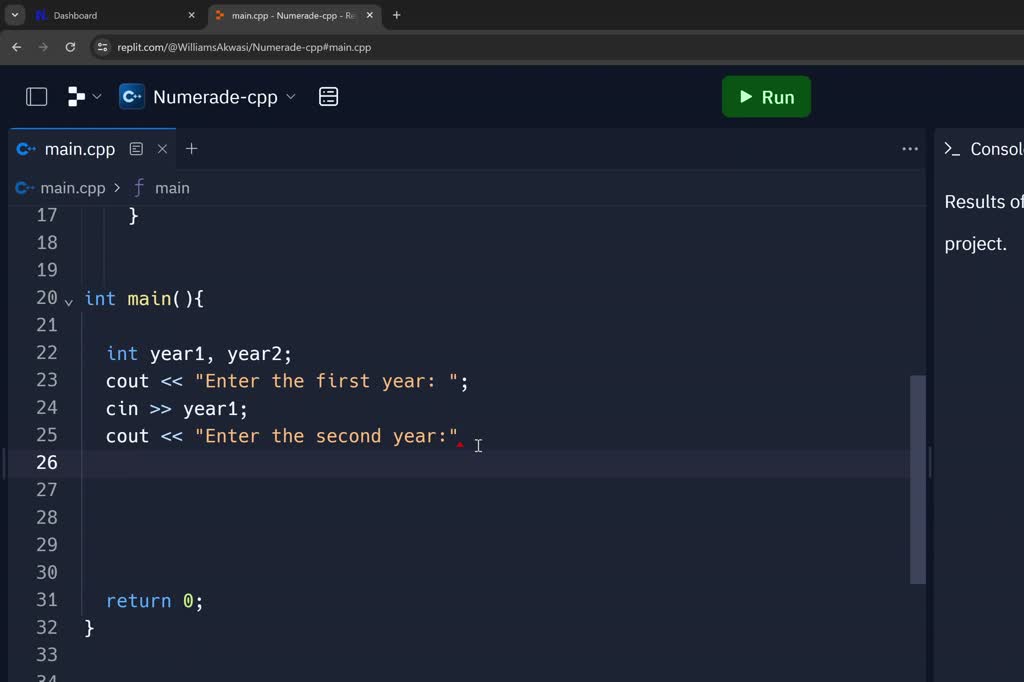Place cursor on empty line 26

(496, 463)
